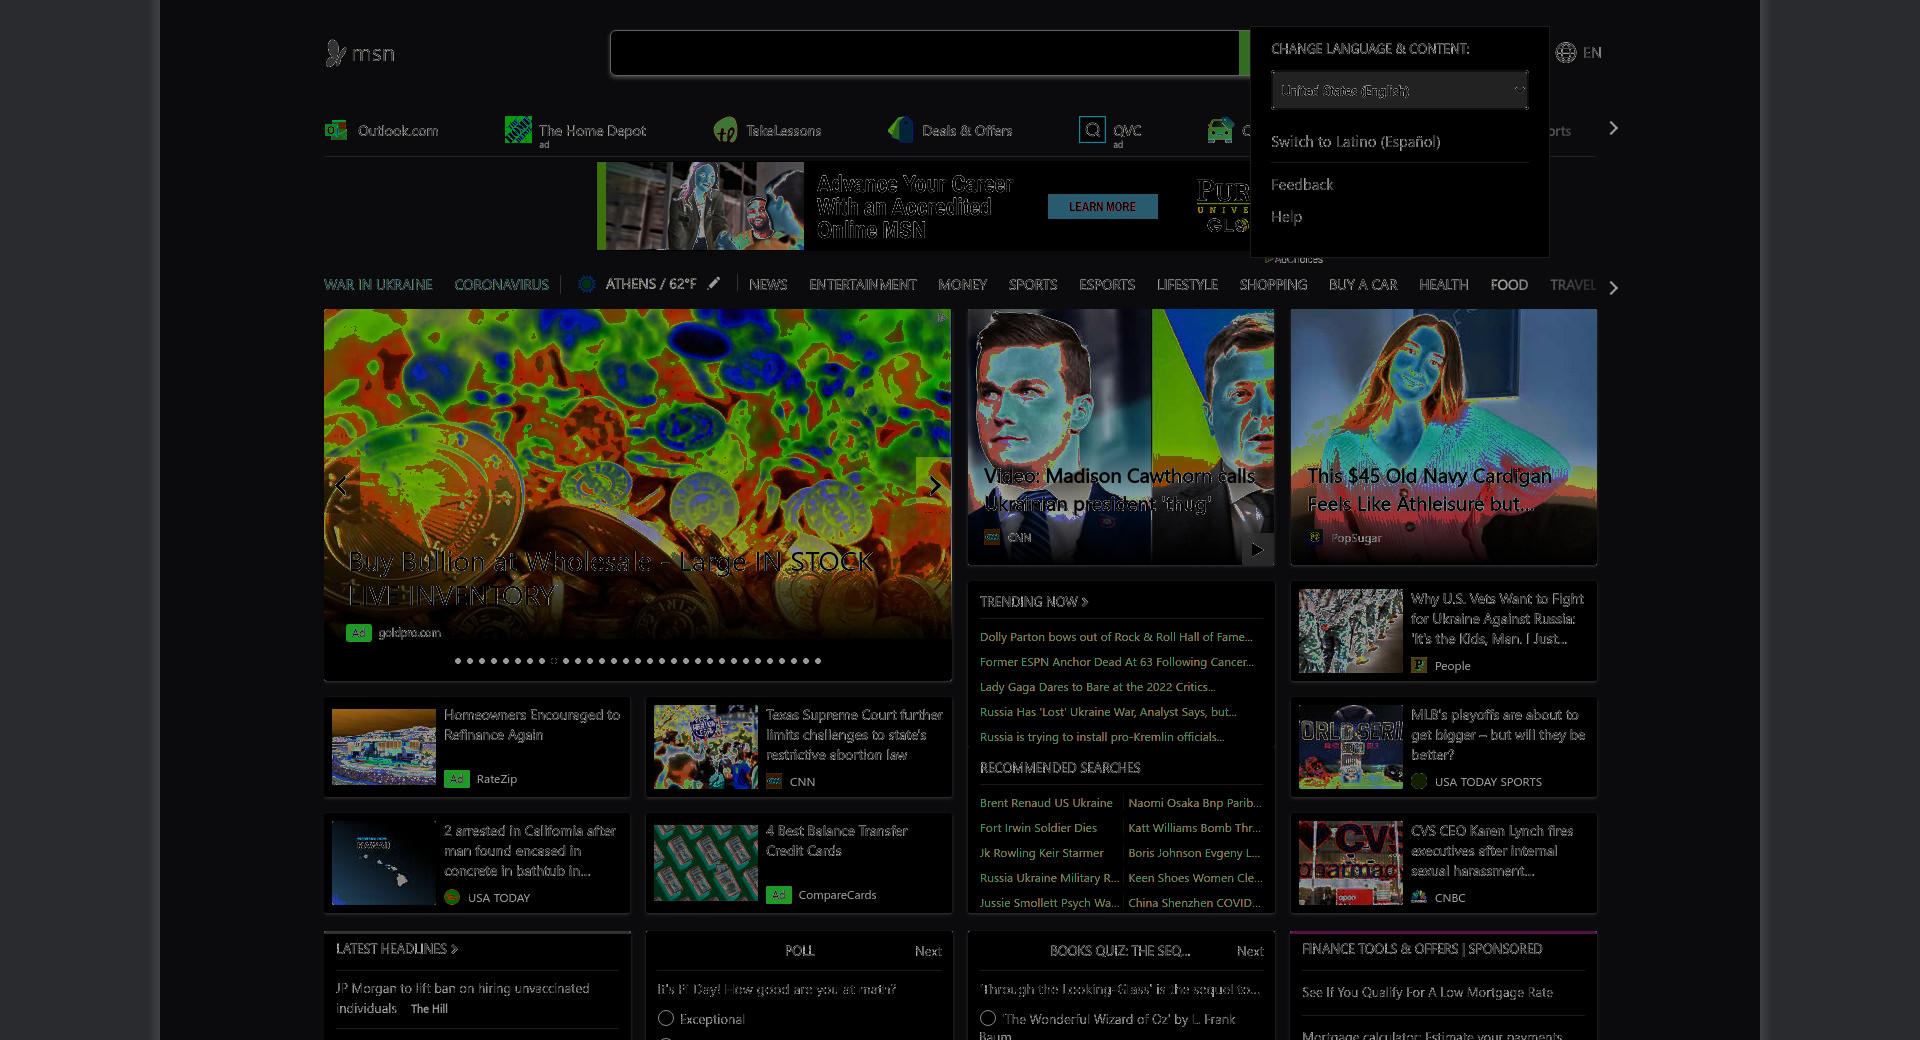Open the California bathtub arrest thumbnail
The width and height of the screenshot is (1920, 1040).
click(x=383, y=863)
